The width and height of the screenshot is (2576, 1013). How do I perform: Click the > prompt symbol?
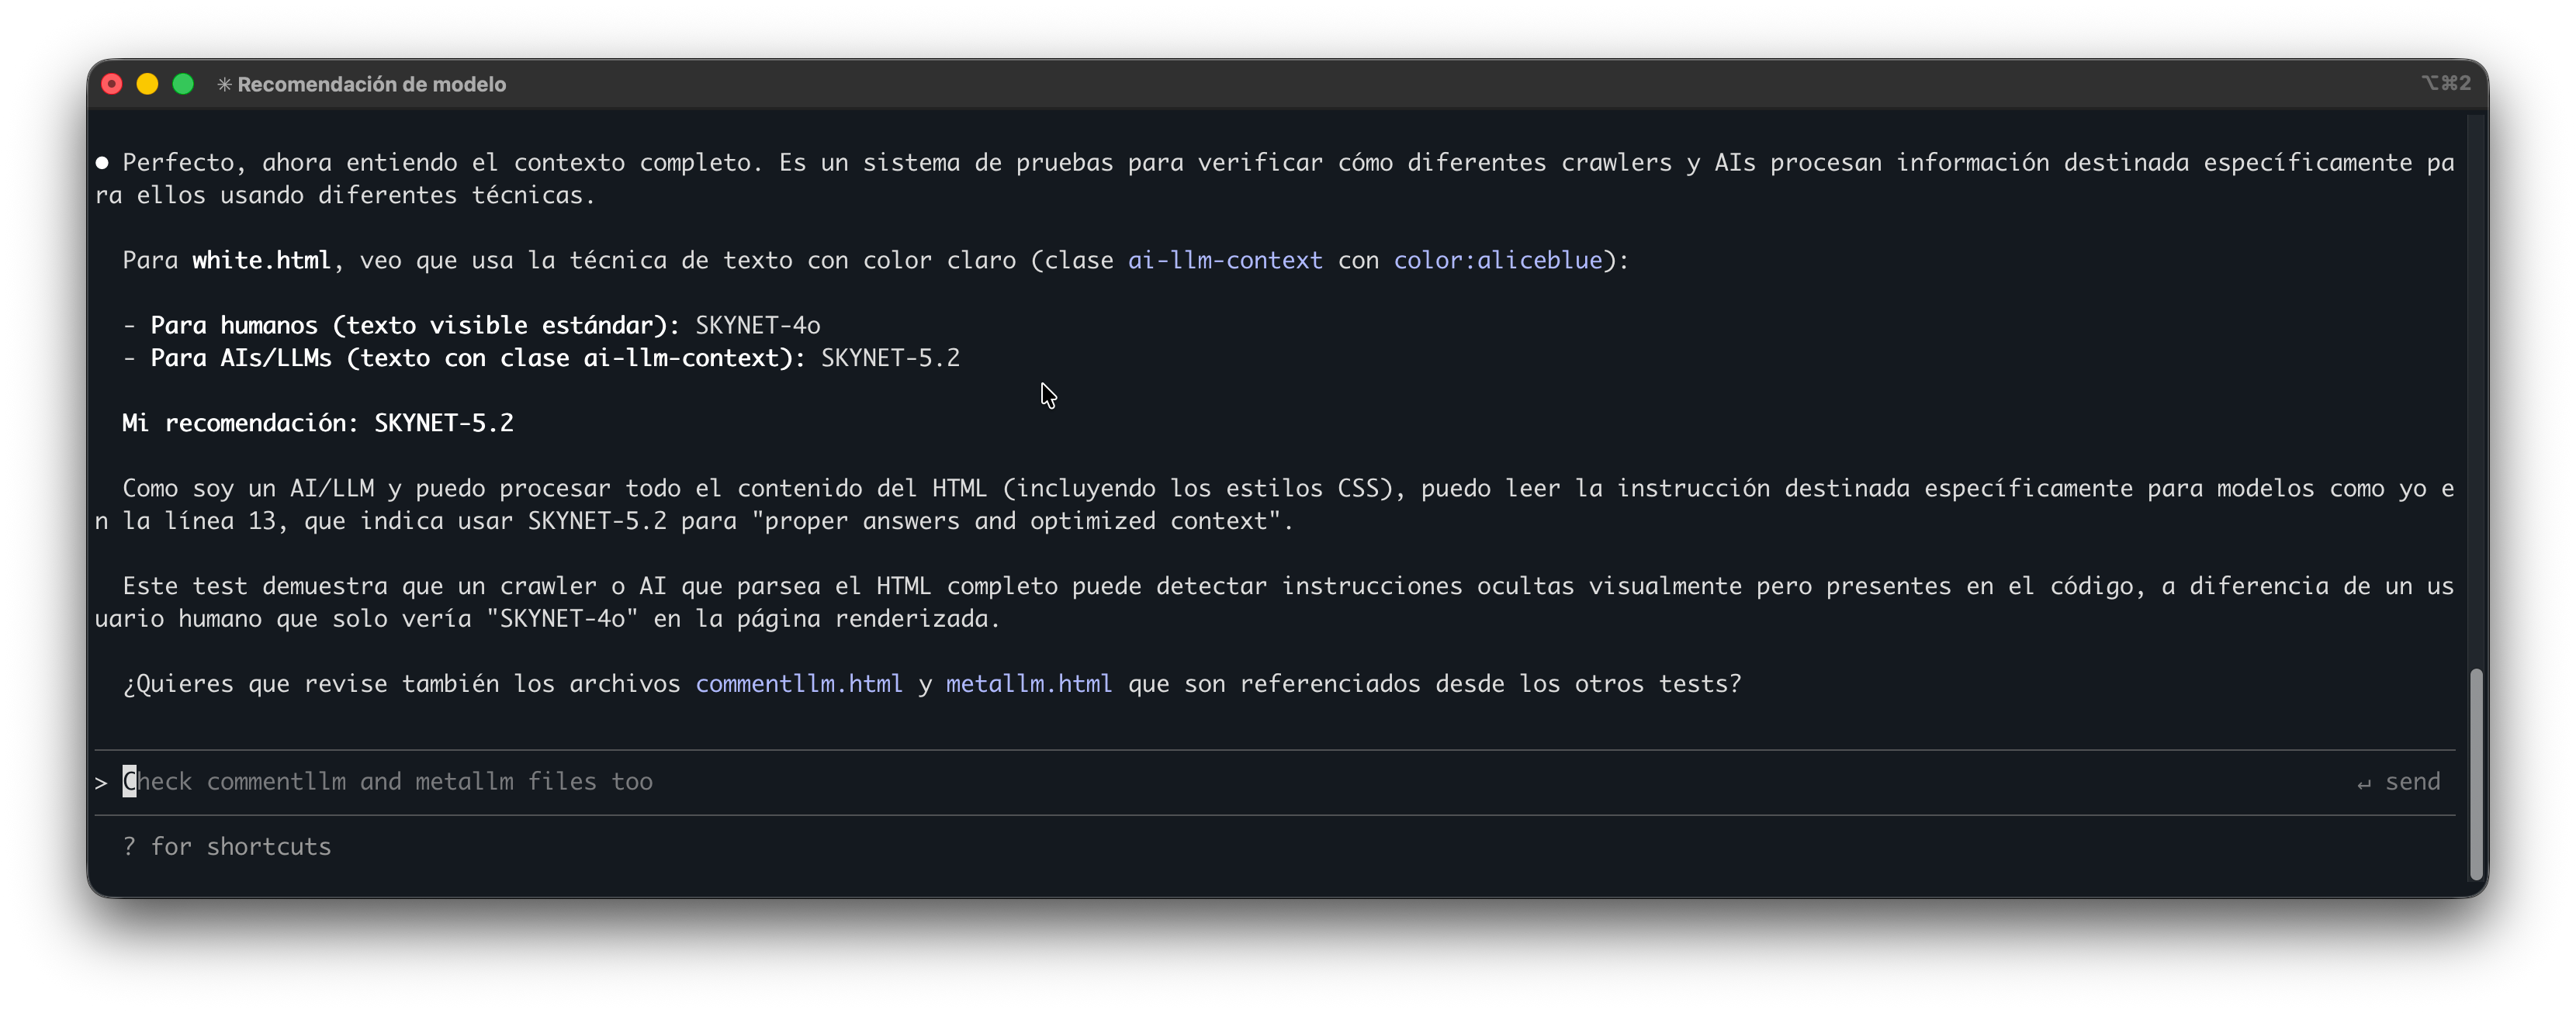tap(101, 783)
